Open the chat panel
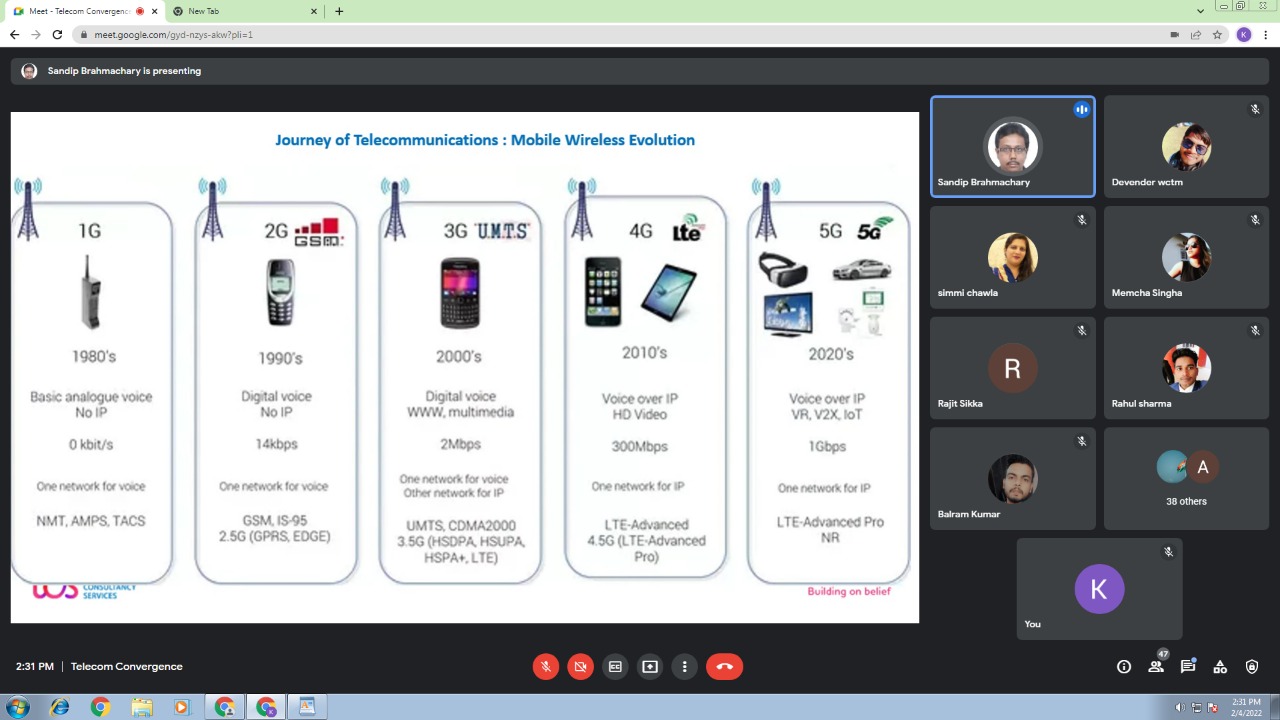Screen dimensions: 1280x720 (x=1188, y=667)
